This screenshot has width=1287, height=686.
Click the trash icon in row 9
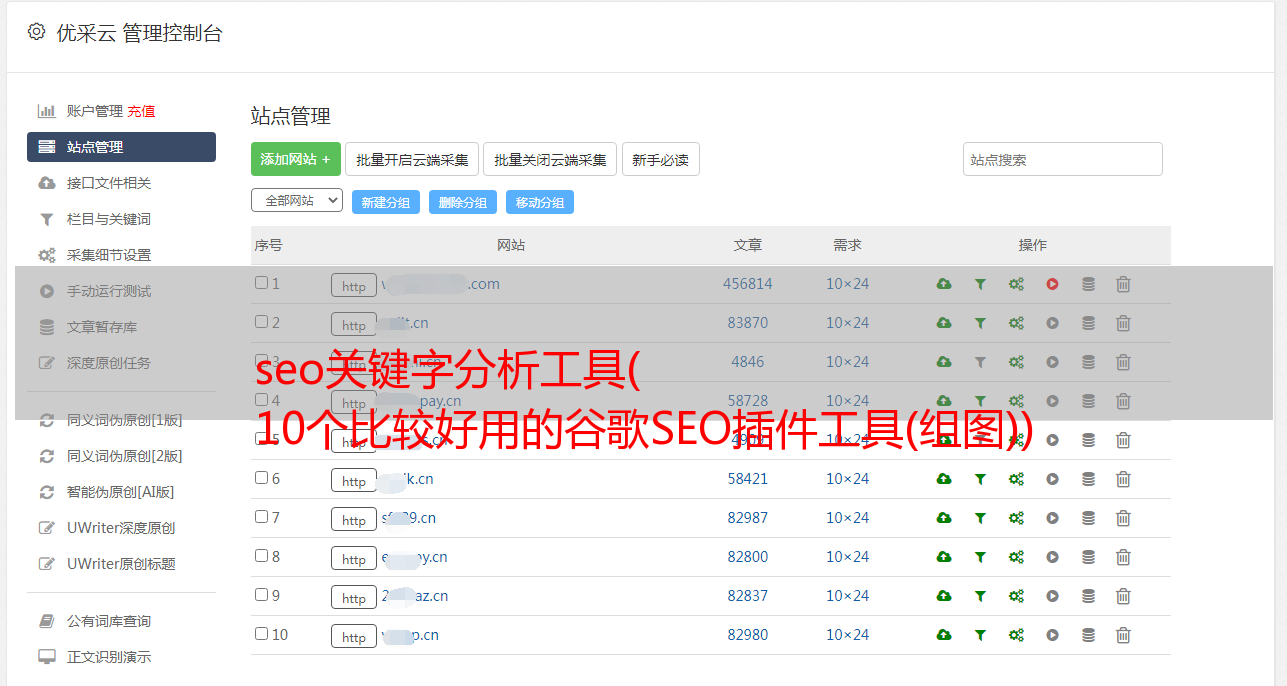pyautogui.click(x=1123, y=596)
